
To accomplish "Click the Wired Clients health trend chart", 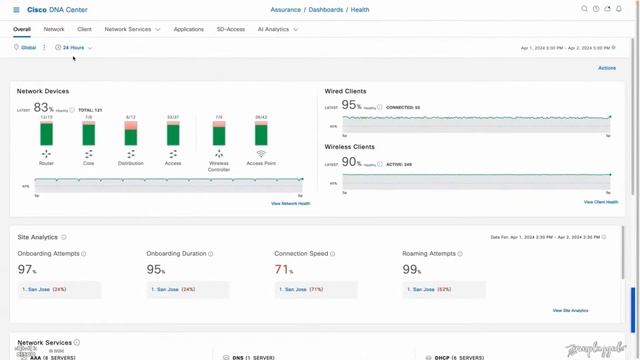I will pyautogui.click(x=476, y=124).
